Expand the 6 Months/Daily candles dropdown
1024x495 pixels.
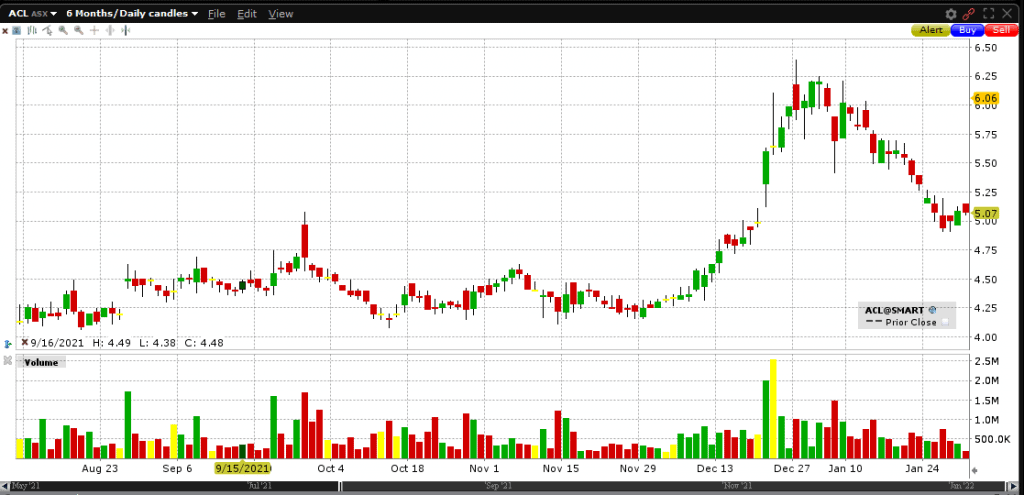click(131, 14)
